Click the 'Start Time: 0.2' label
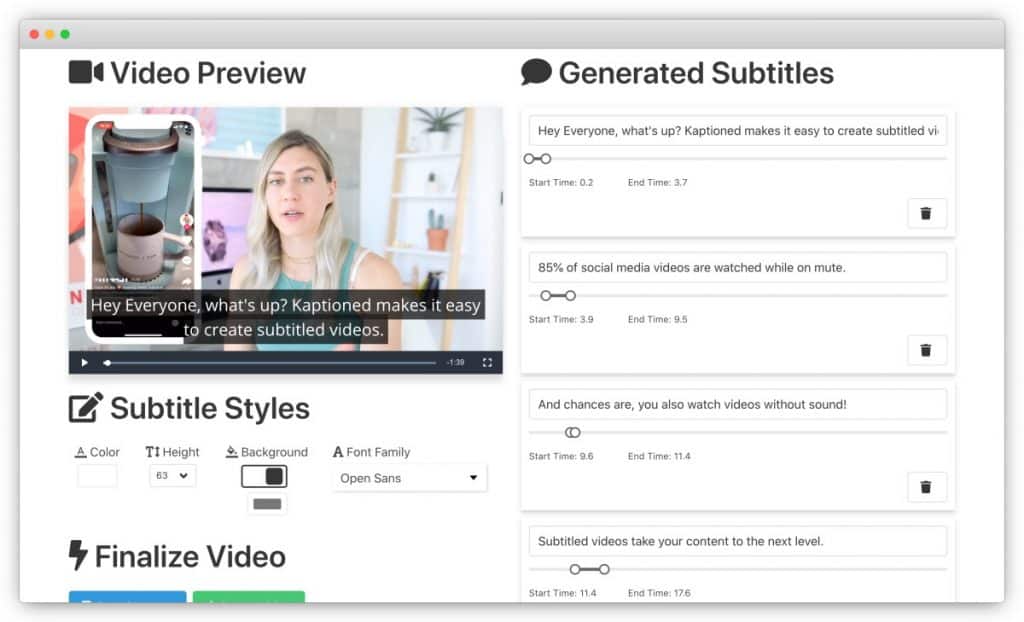 pyautogui.click(x=561, y=182)
